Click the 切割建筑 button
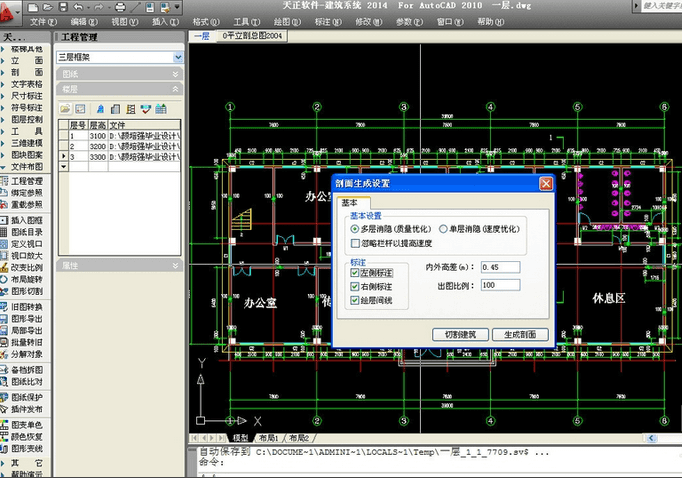This screenshot has width=682, height=478. (x=460, y=334)
